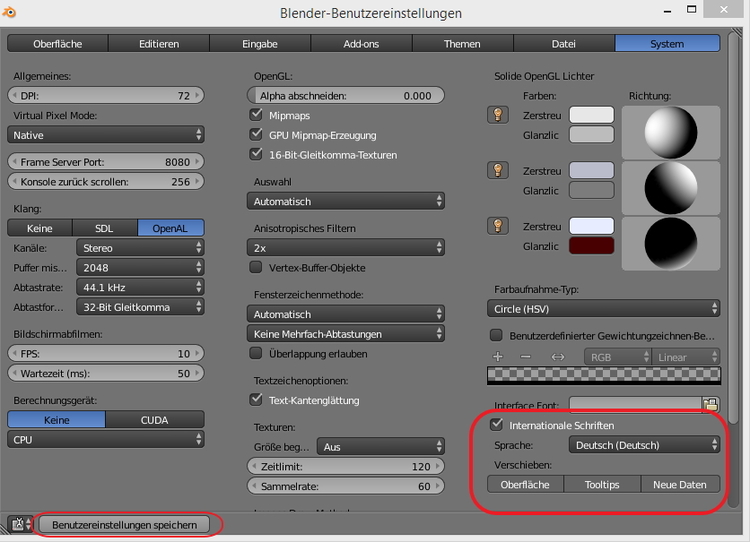
Task: Toggle GPU Mipmap-Erzeugung checkbox
Action: click(256, 134)
